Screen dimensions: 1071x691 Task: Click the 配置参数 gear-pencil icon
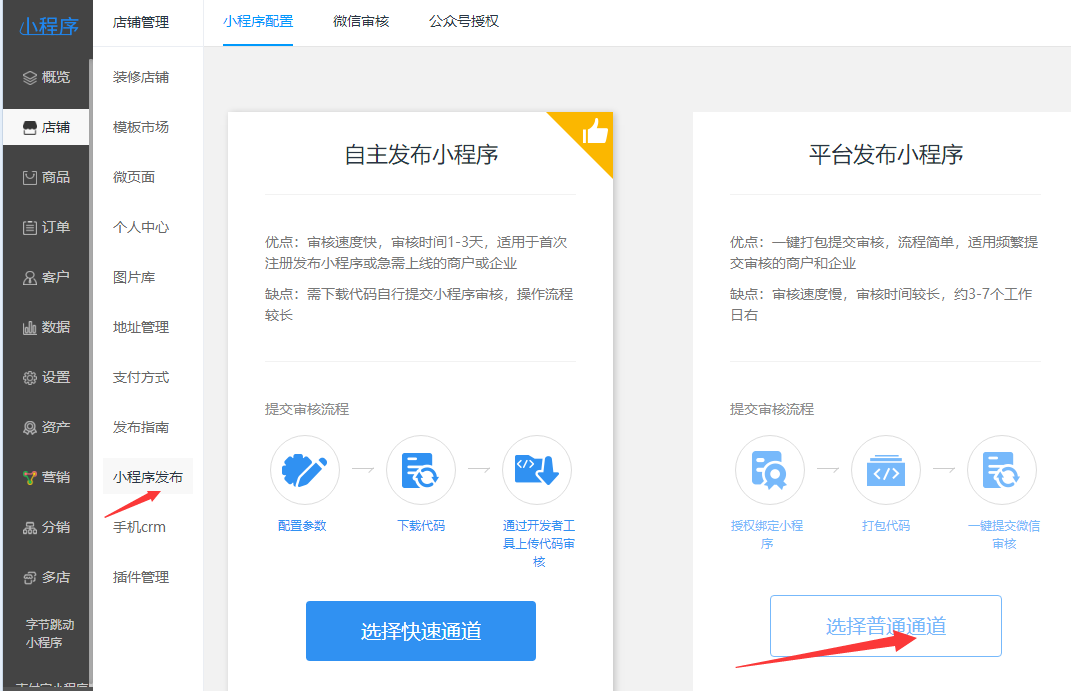pyautogui.click(x=304, y=470)
